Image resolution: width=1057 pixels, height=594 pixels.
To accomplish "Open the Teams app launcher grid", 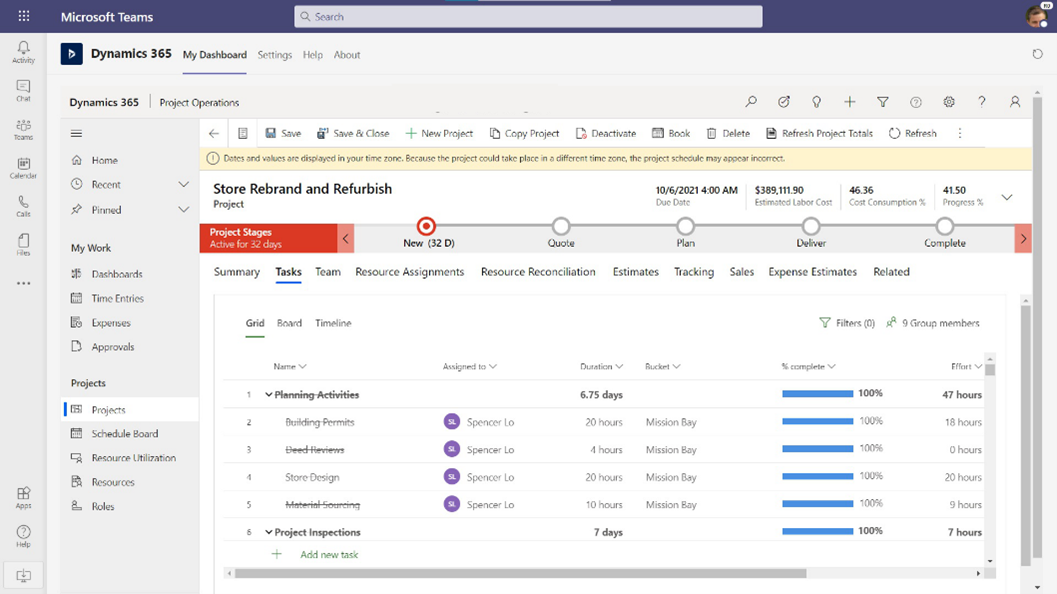I will tap(24, 16).
